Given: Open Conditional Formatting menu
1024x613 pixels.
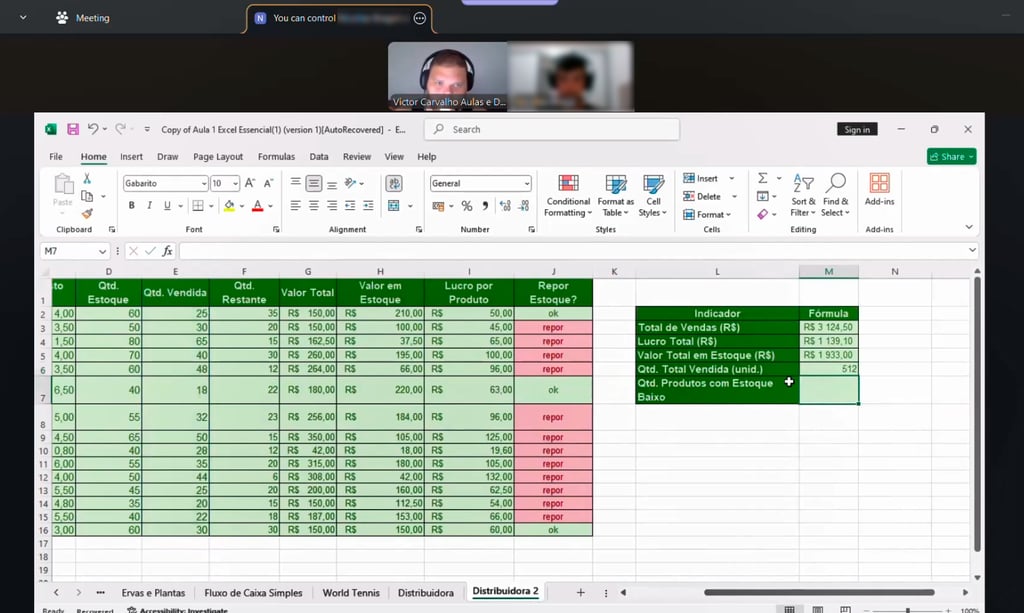Looking at the screenshot, I should pyautogui.click(x=568, y=195).
